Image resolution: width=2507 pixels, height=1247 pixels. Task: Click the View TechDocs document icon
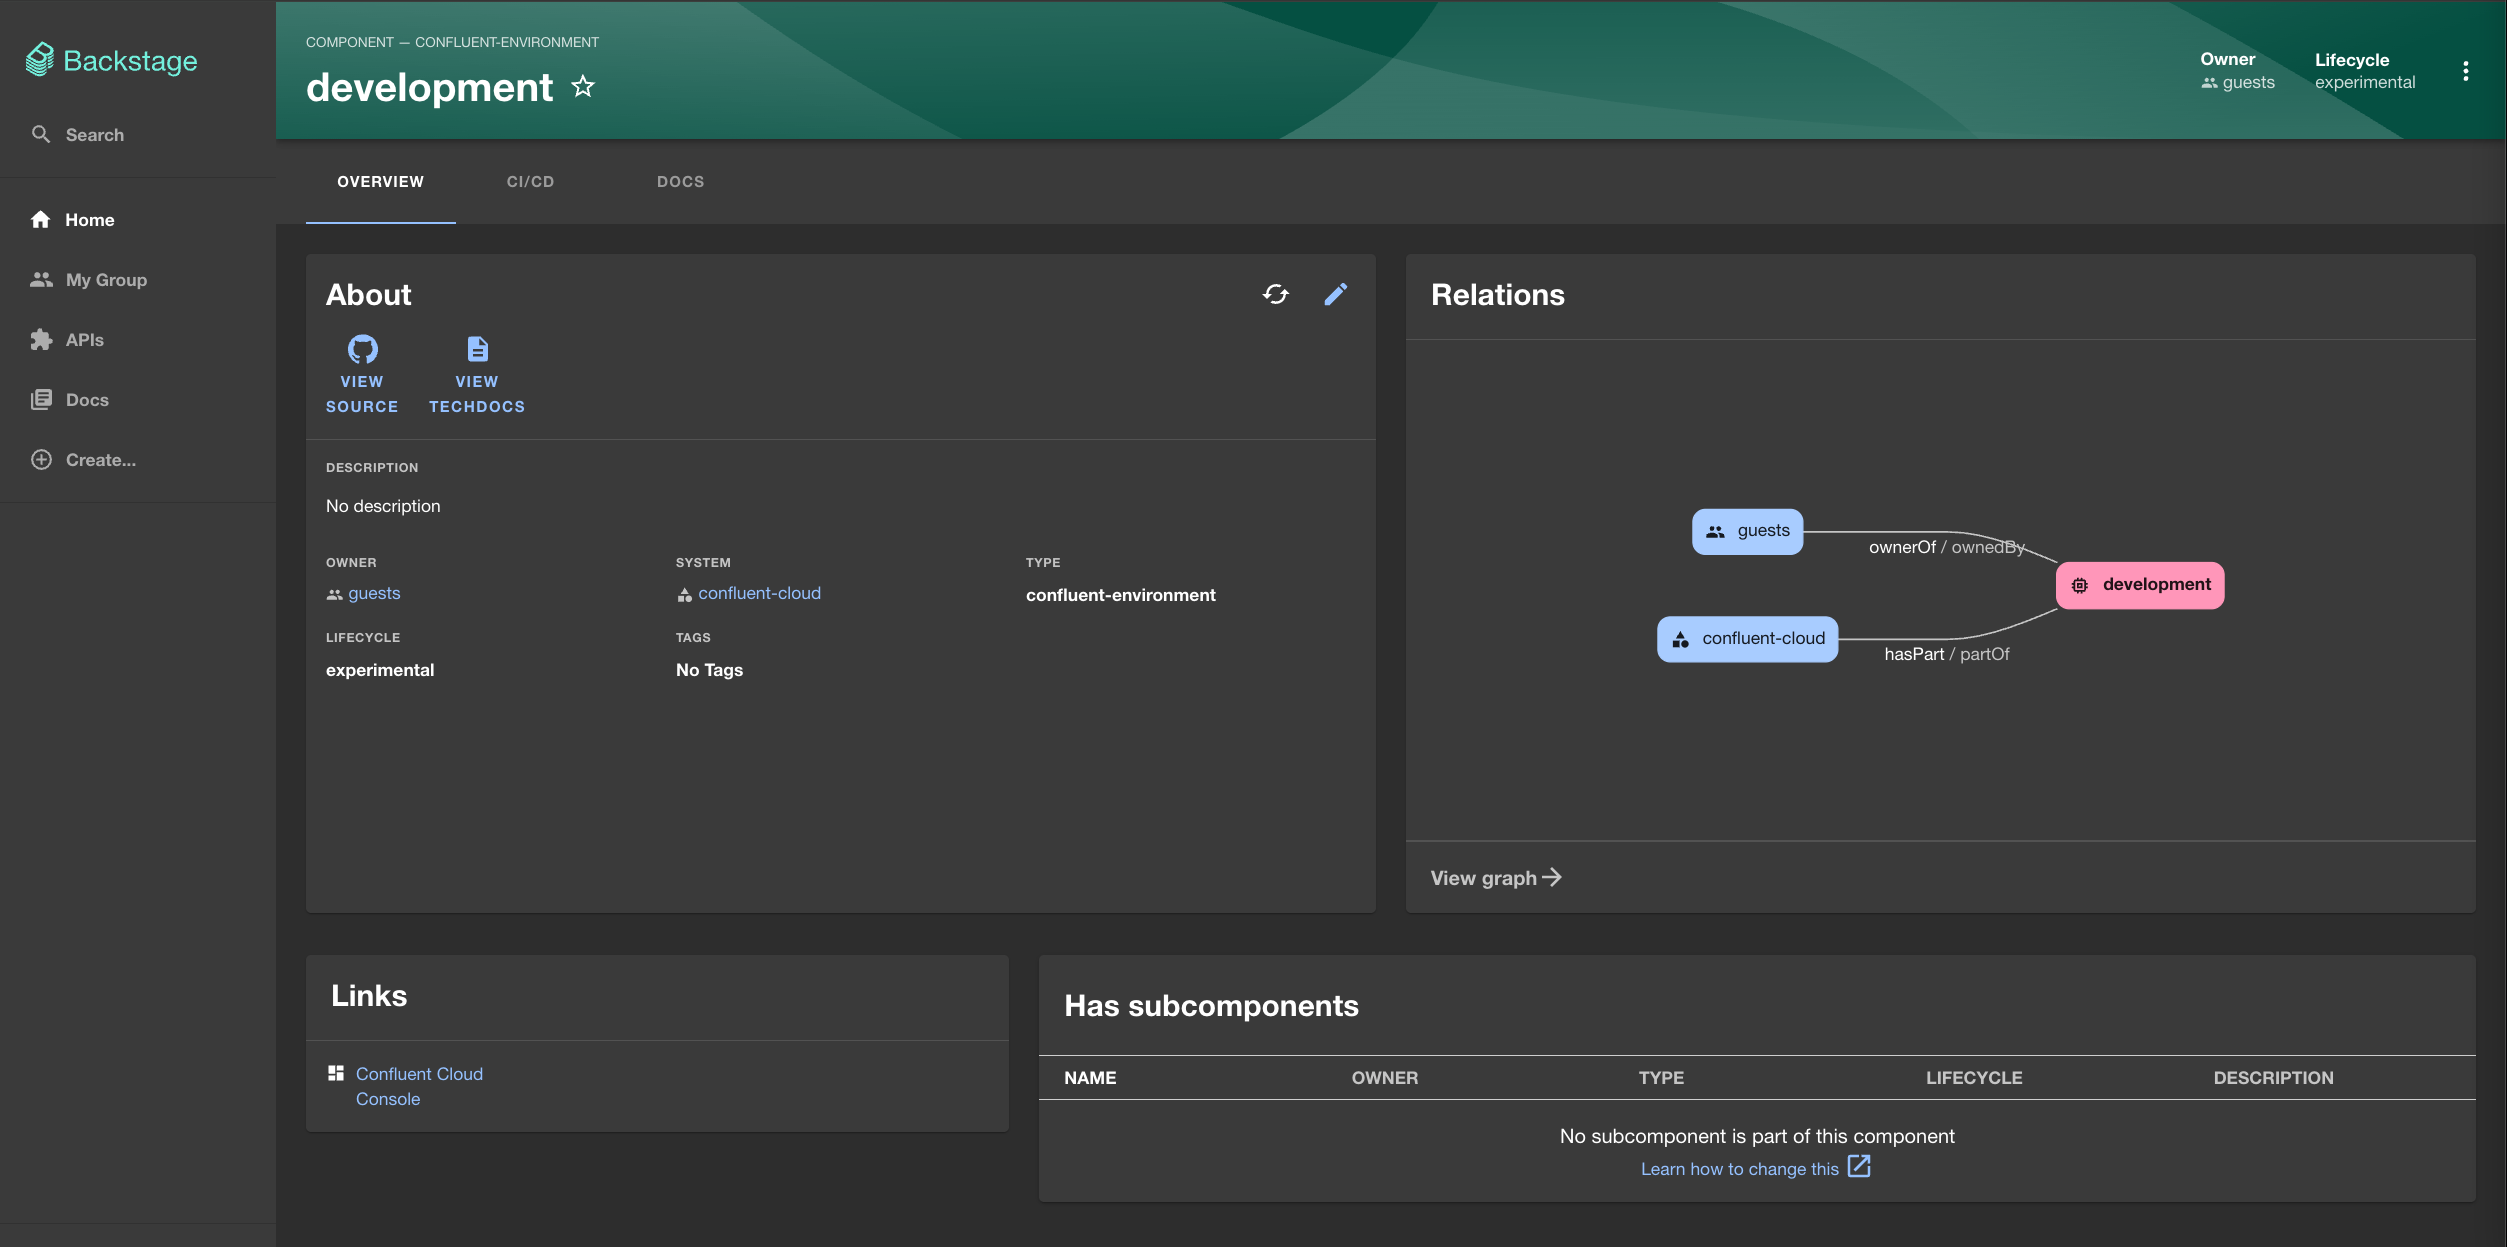(477, 349)
